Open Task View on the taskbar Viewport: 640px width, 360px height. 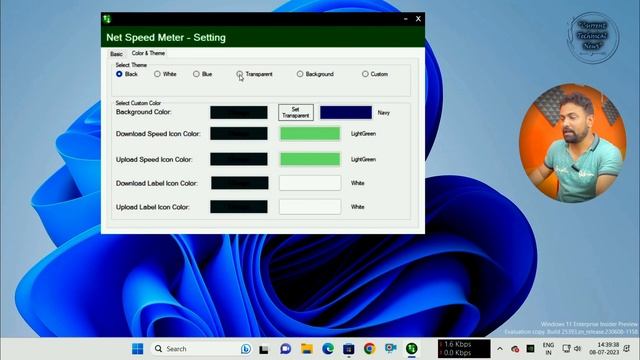tap(264, 349)
